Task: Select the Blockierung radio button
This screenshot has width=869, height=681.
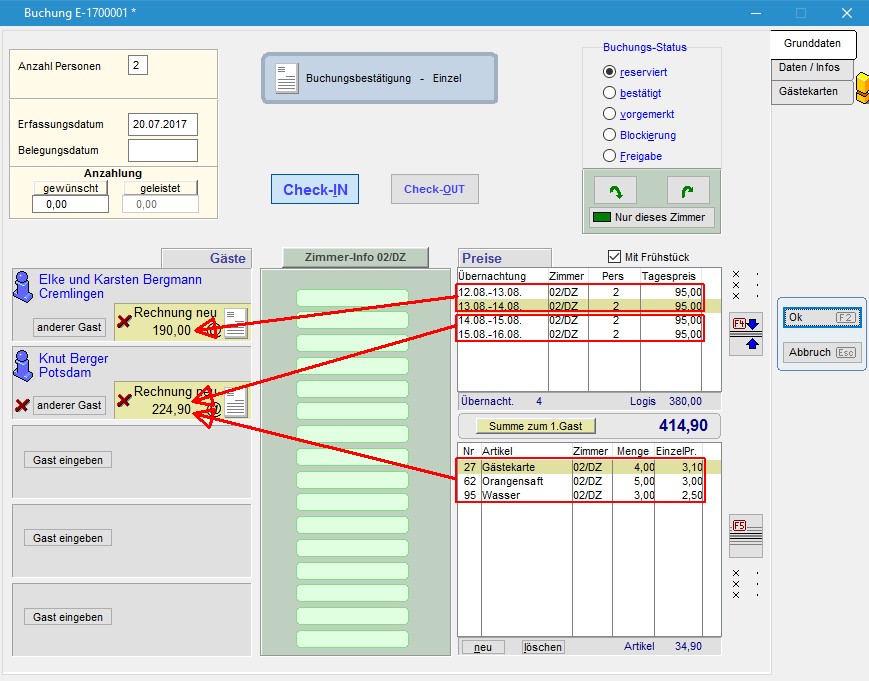Action: pyautogui.click(x=610, y=135)
